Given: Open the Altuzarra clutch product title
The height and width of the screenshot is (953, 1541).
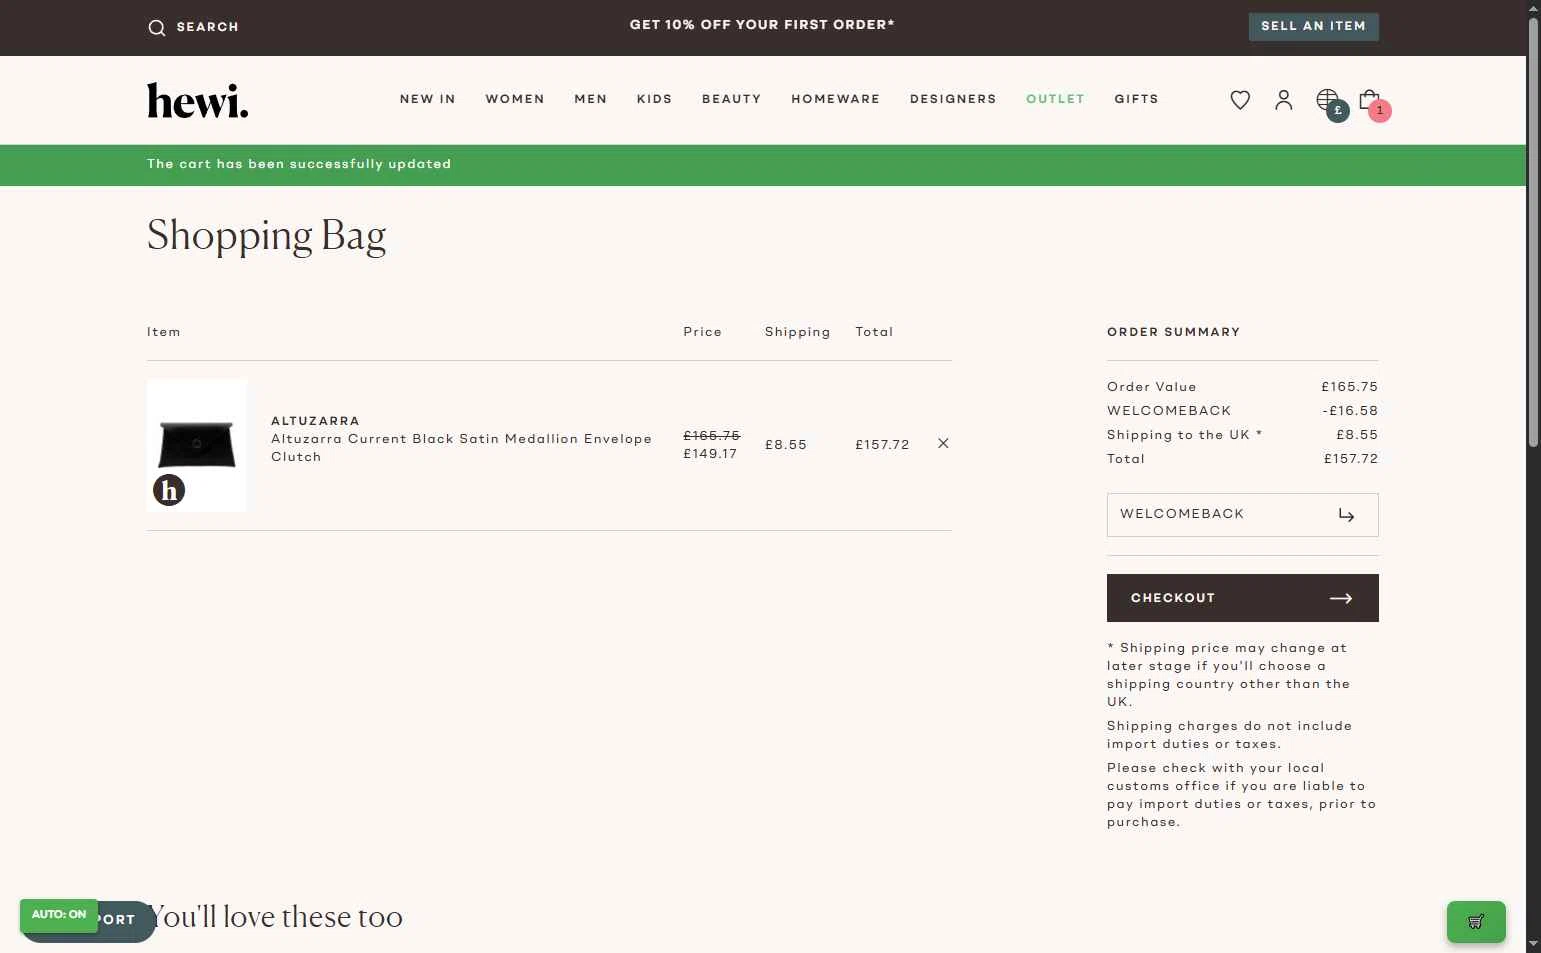Looking at the screenshot, I should [461, 448].
